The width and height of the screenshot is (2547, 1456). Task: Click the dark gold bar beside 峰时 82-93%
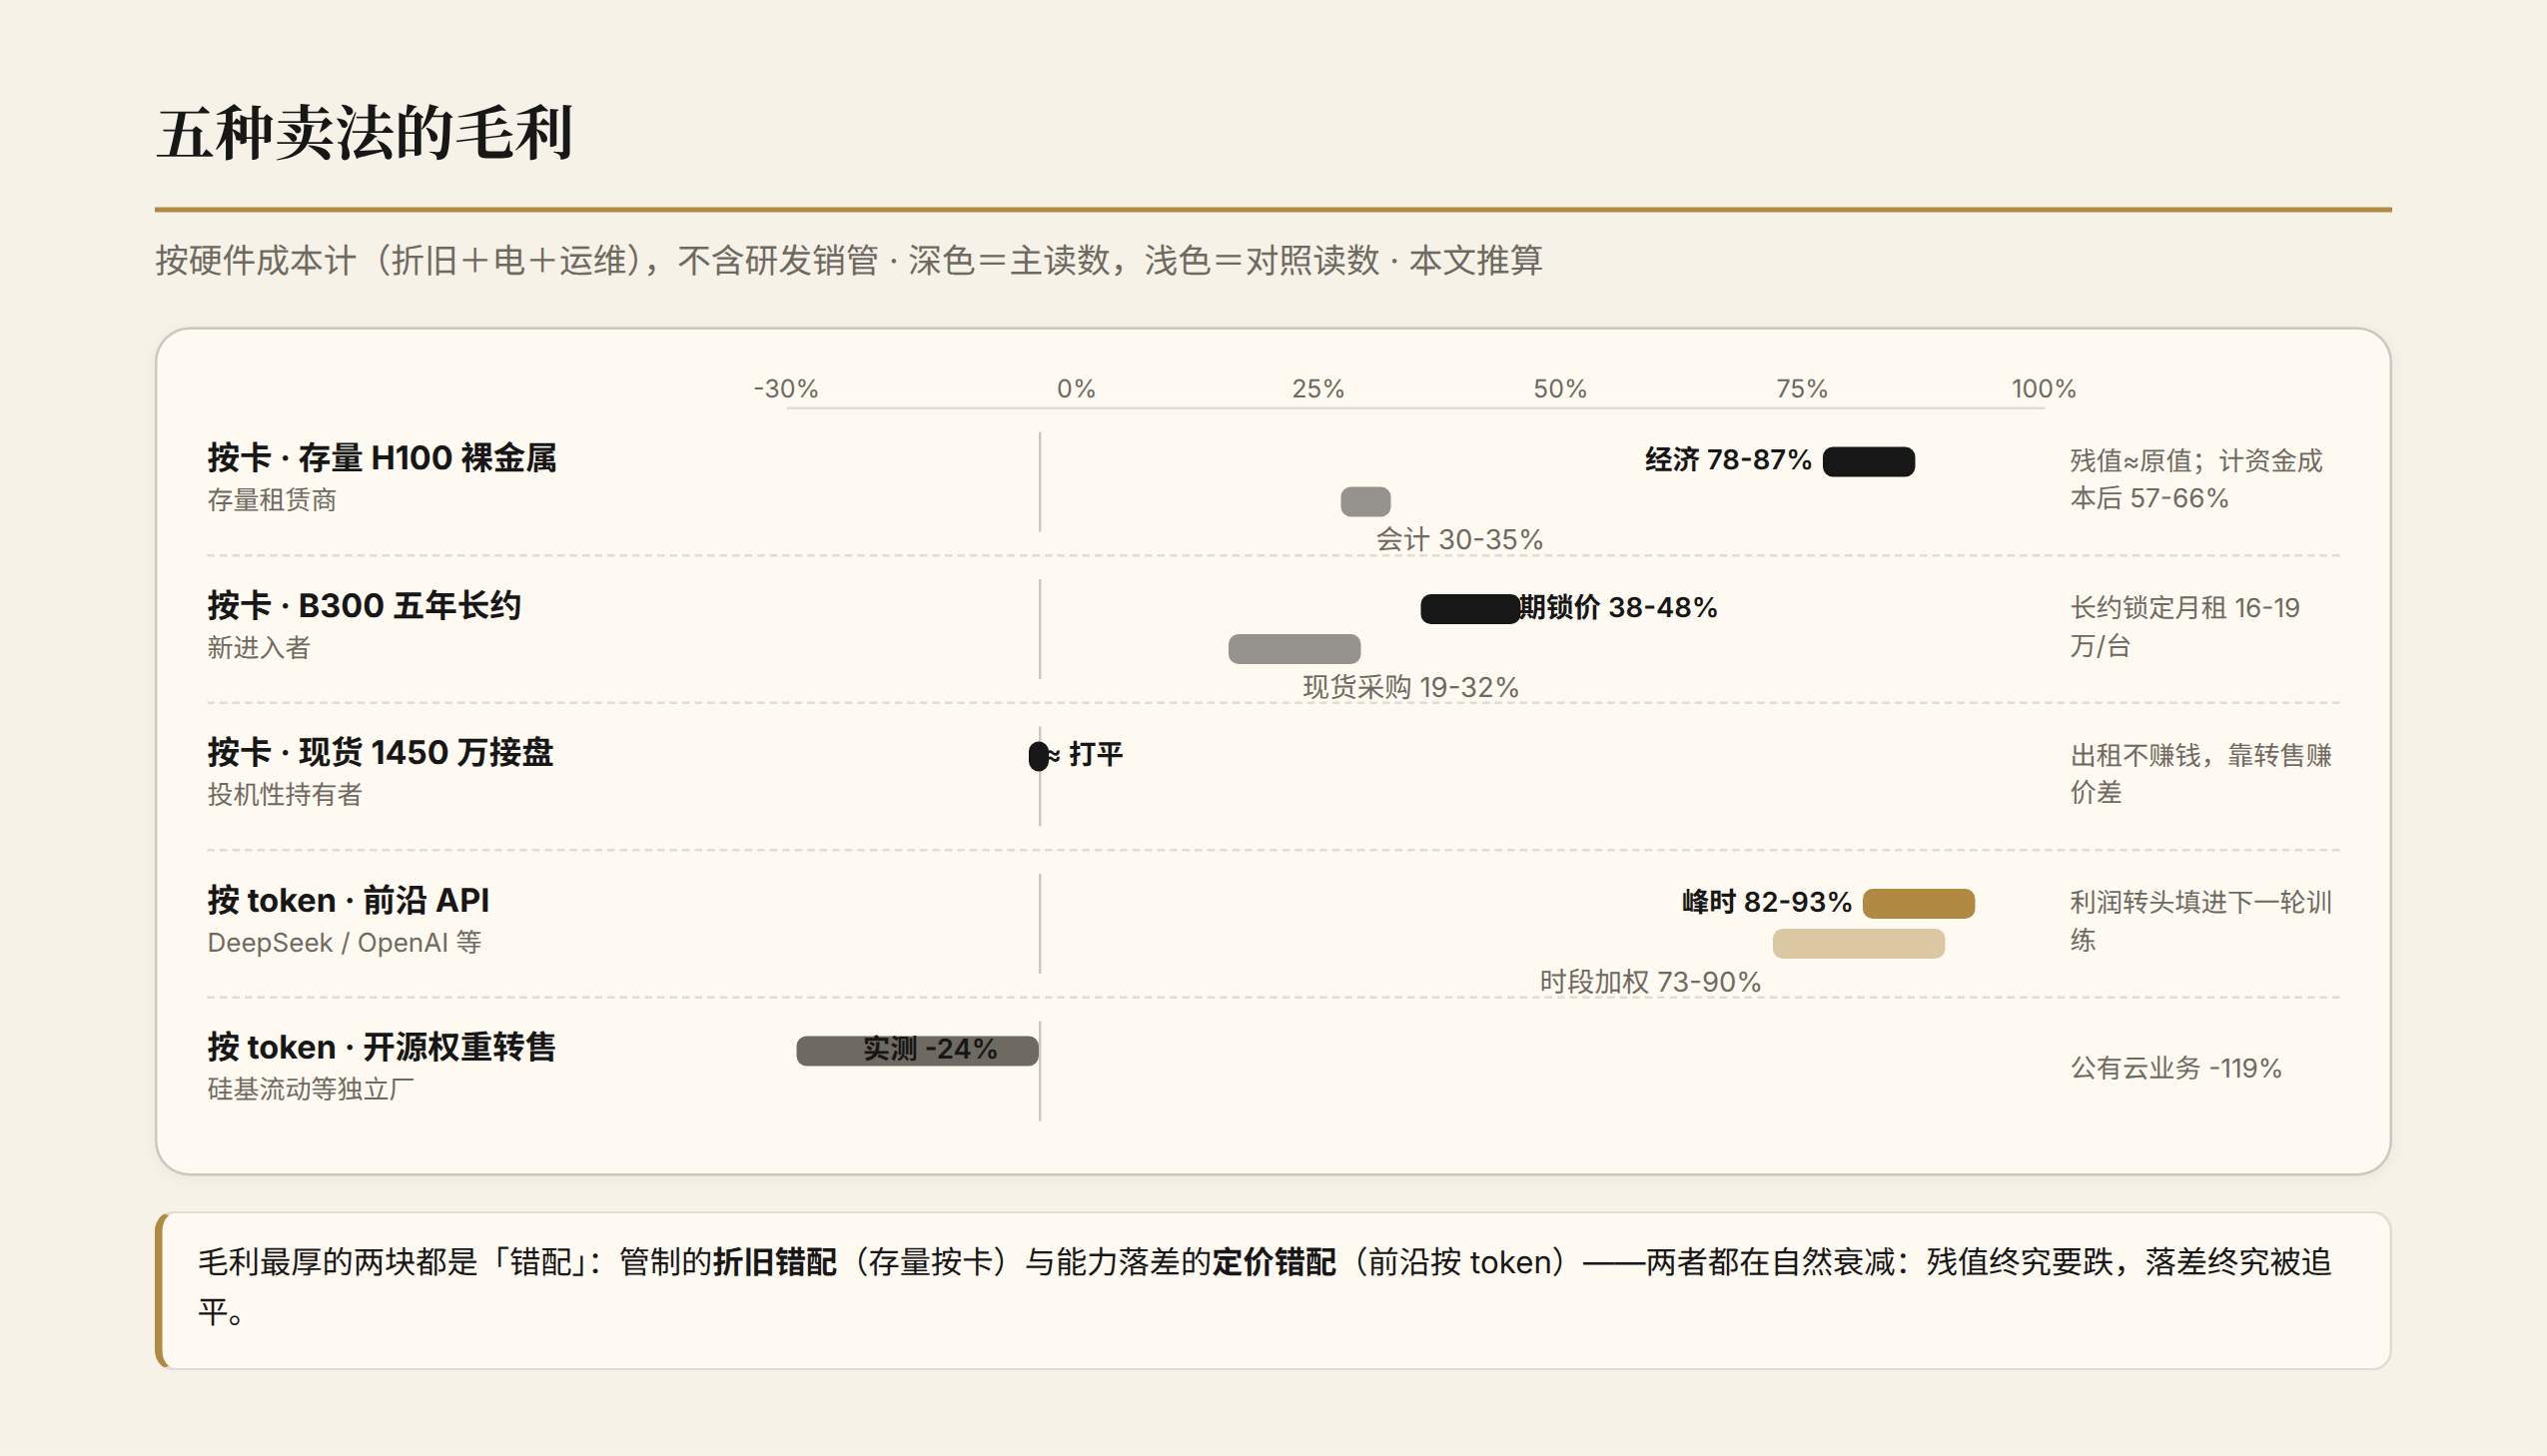pyautogui.click(x=1918, y=903)
